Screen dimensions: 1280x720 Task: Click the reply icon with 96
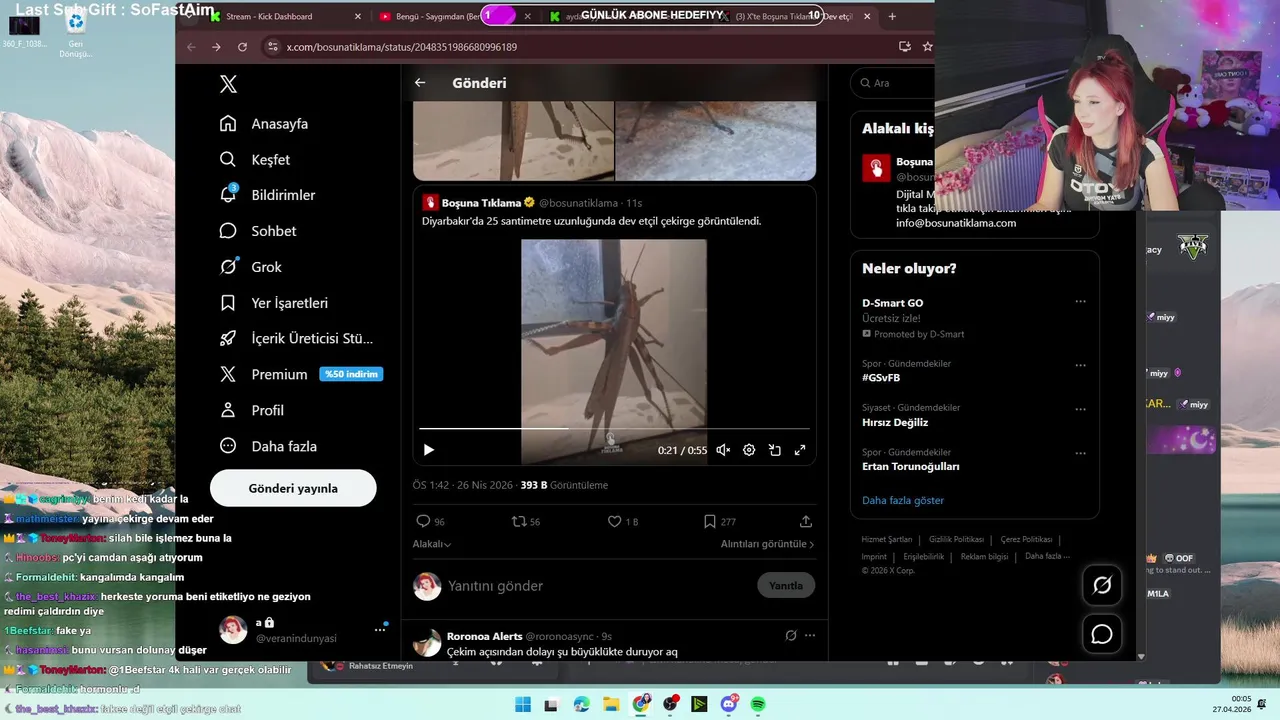point(430,521)
